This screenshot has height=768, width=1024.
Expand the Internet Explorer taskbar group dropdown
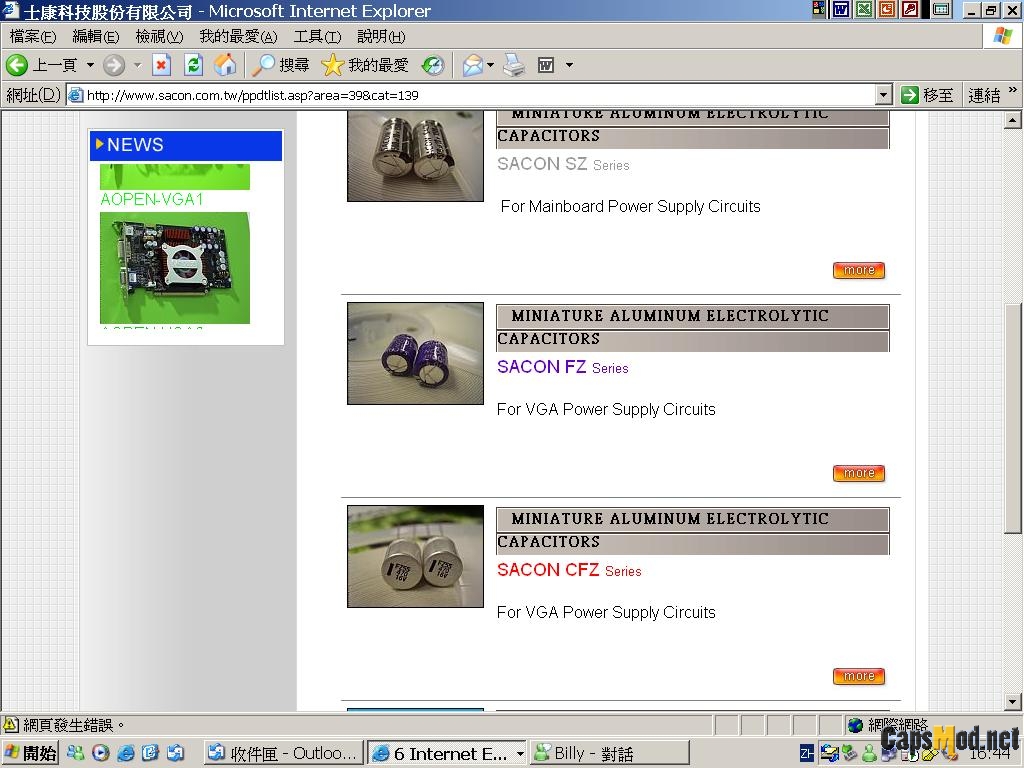coord(519,753)
